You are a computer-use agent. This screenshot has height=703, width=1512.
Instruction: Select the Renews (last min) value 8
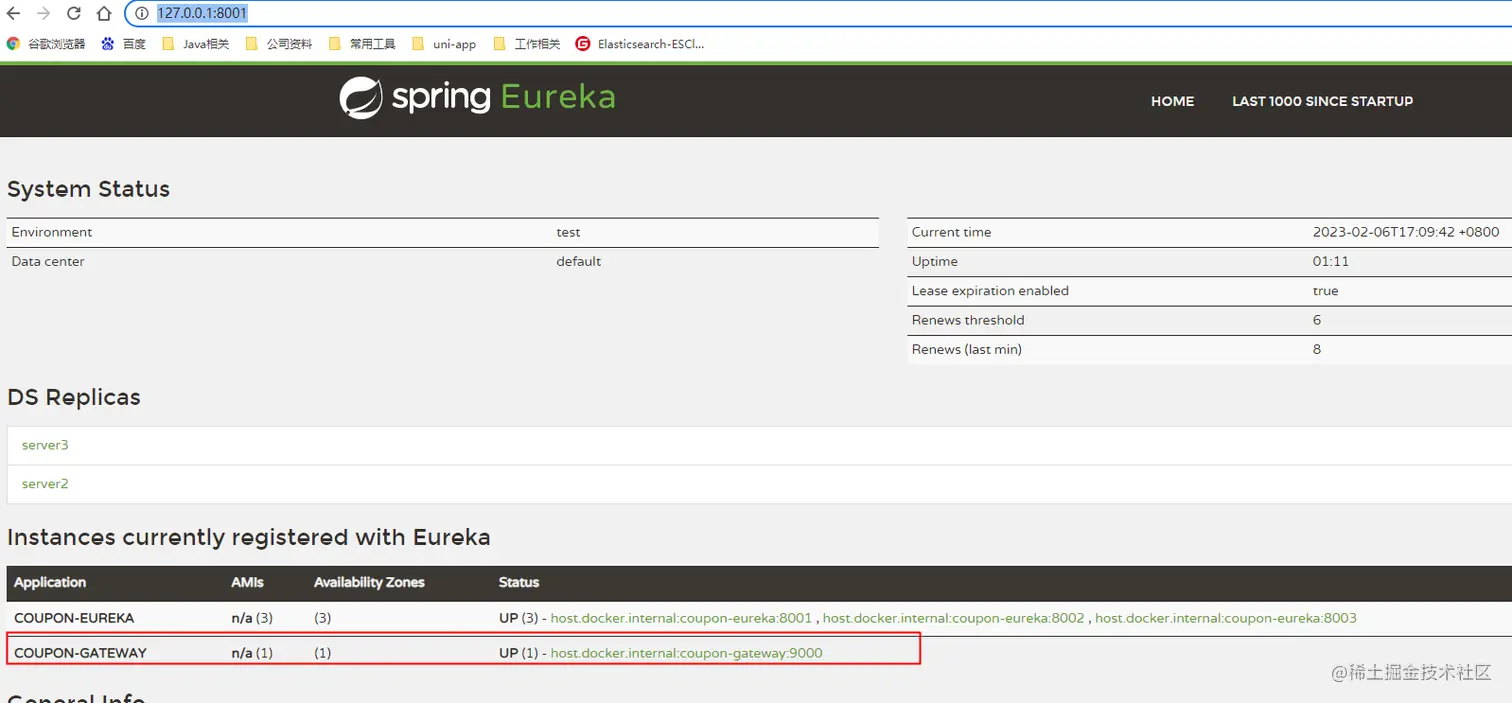(1317, 349)
